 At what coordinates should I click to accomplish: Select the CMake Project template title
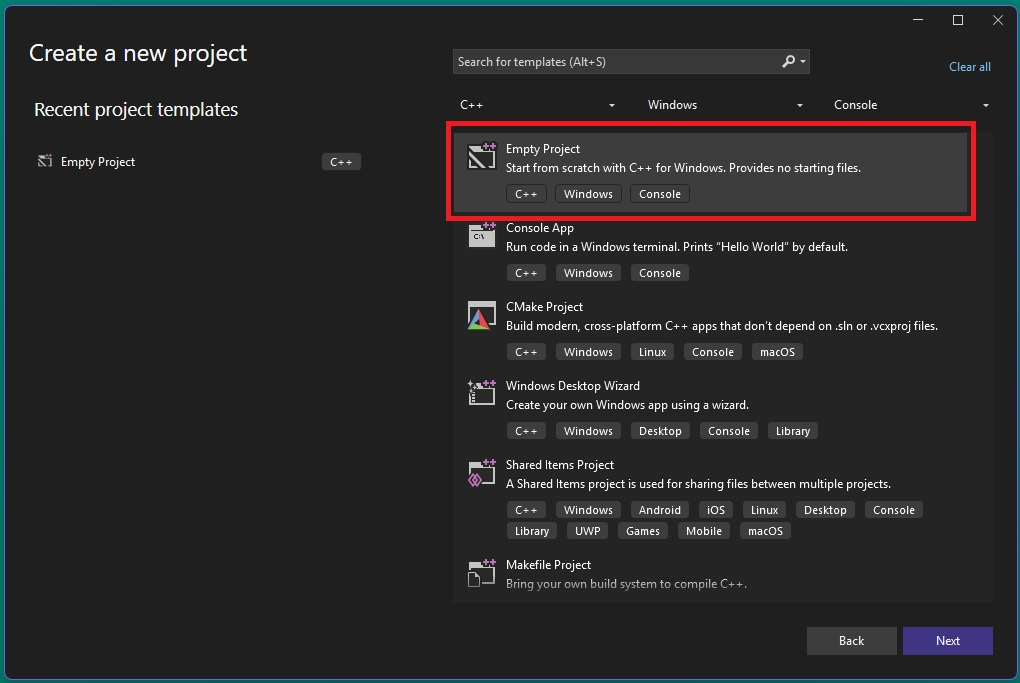pos(544,306)
